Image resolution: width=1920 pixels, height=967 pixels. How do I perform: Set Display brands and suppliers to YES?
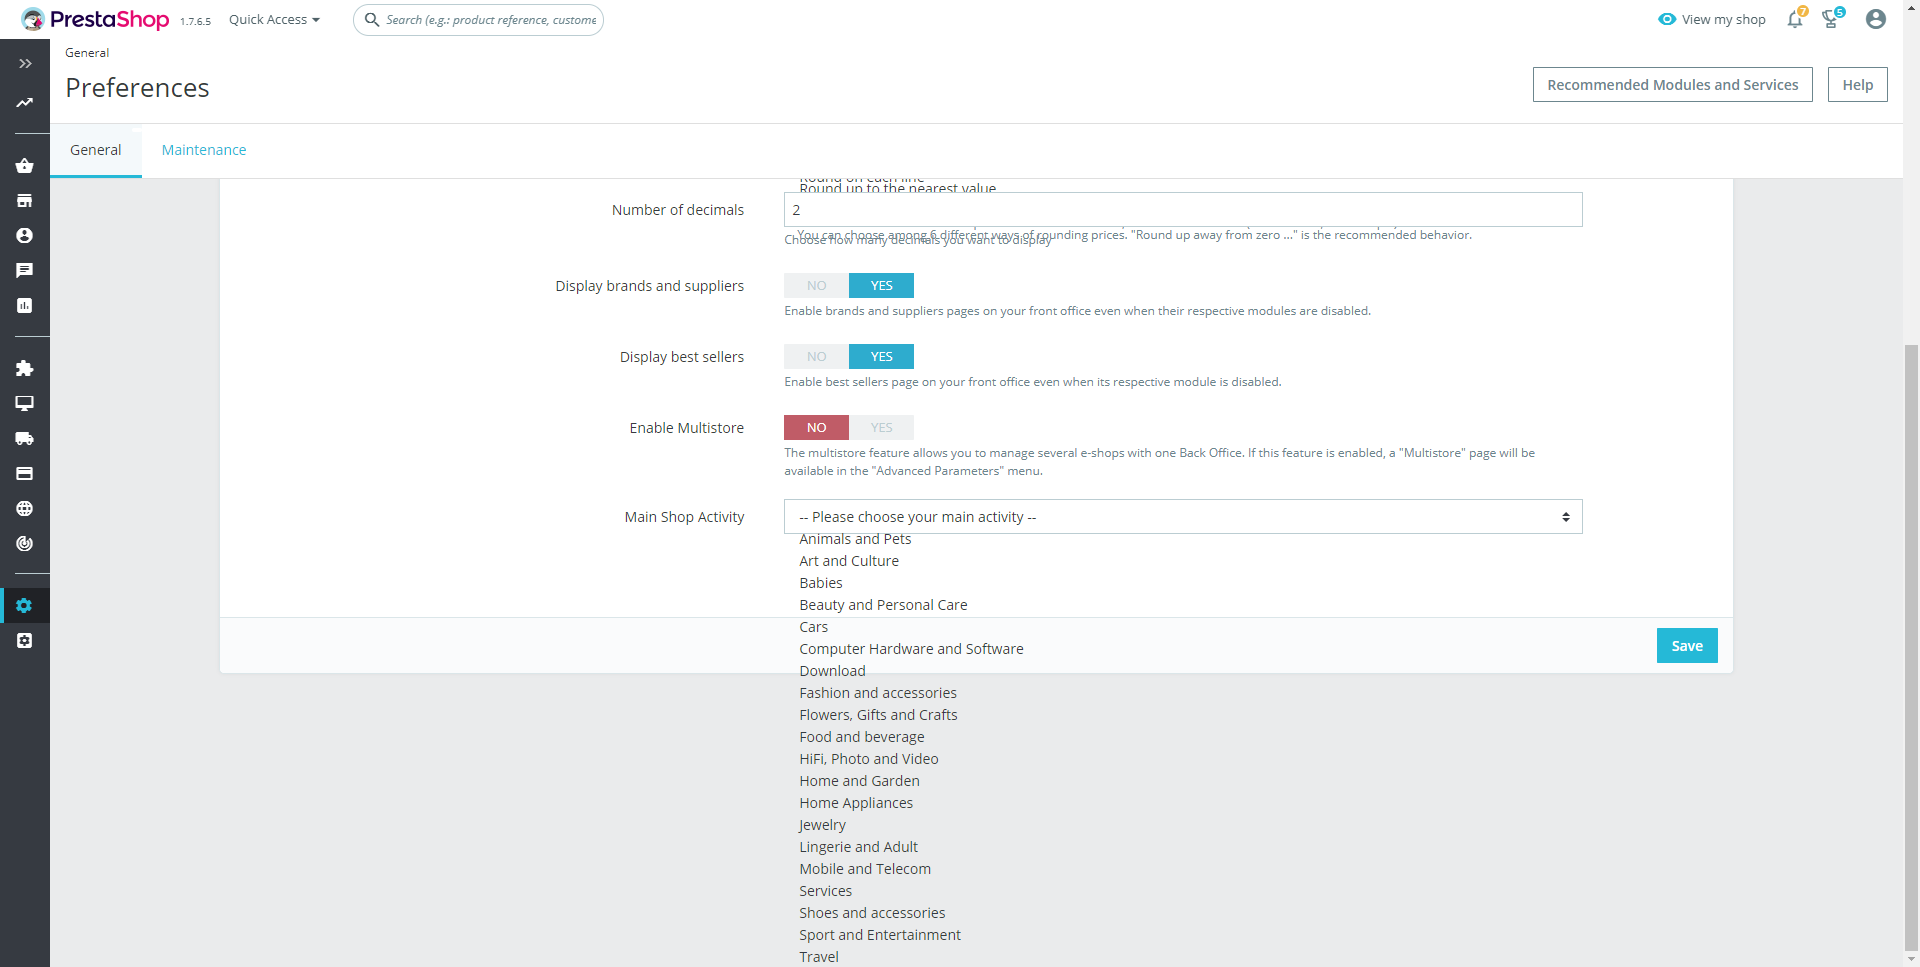[881, 286]
